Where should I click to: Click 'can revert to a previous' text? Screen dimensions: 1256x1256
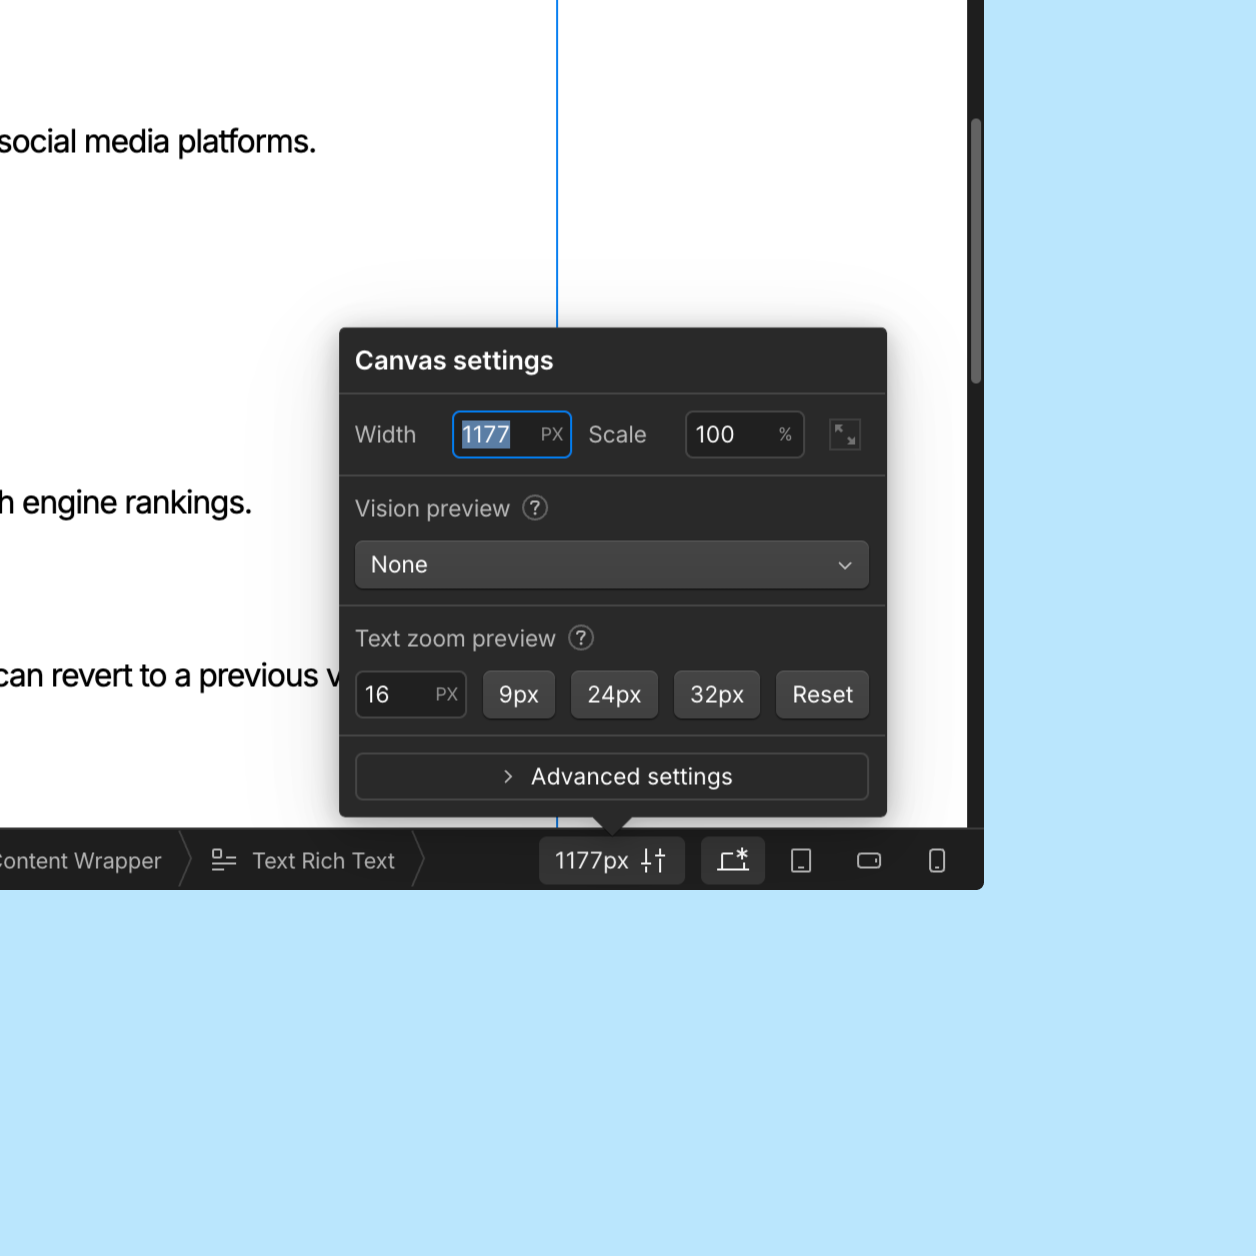pos(159,676)
